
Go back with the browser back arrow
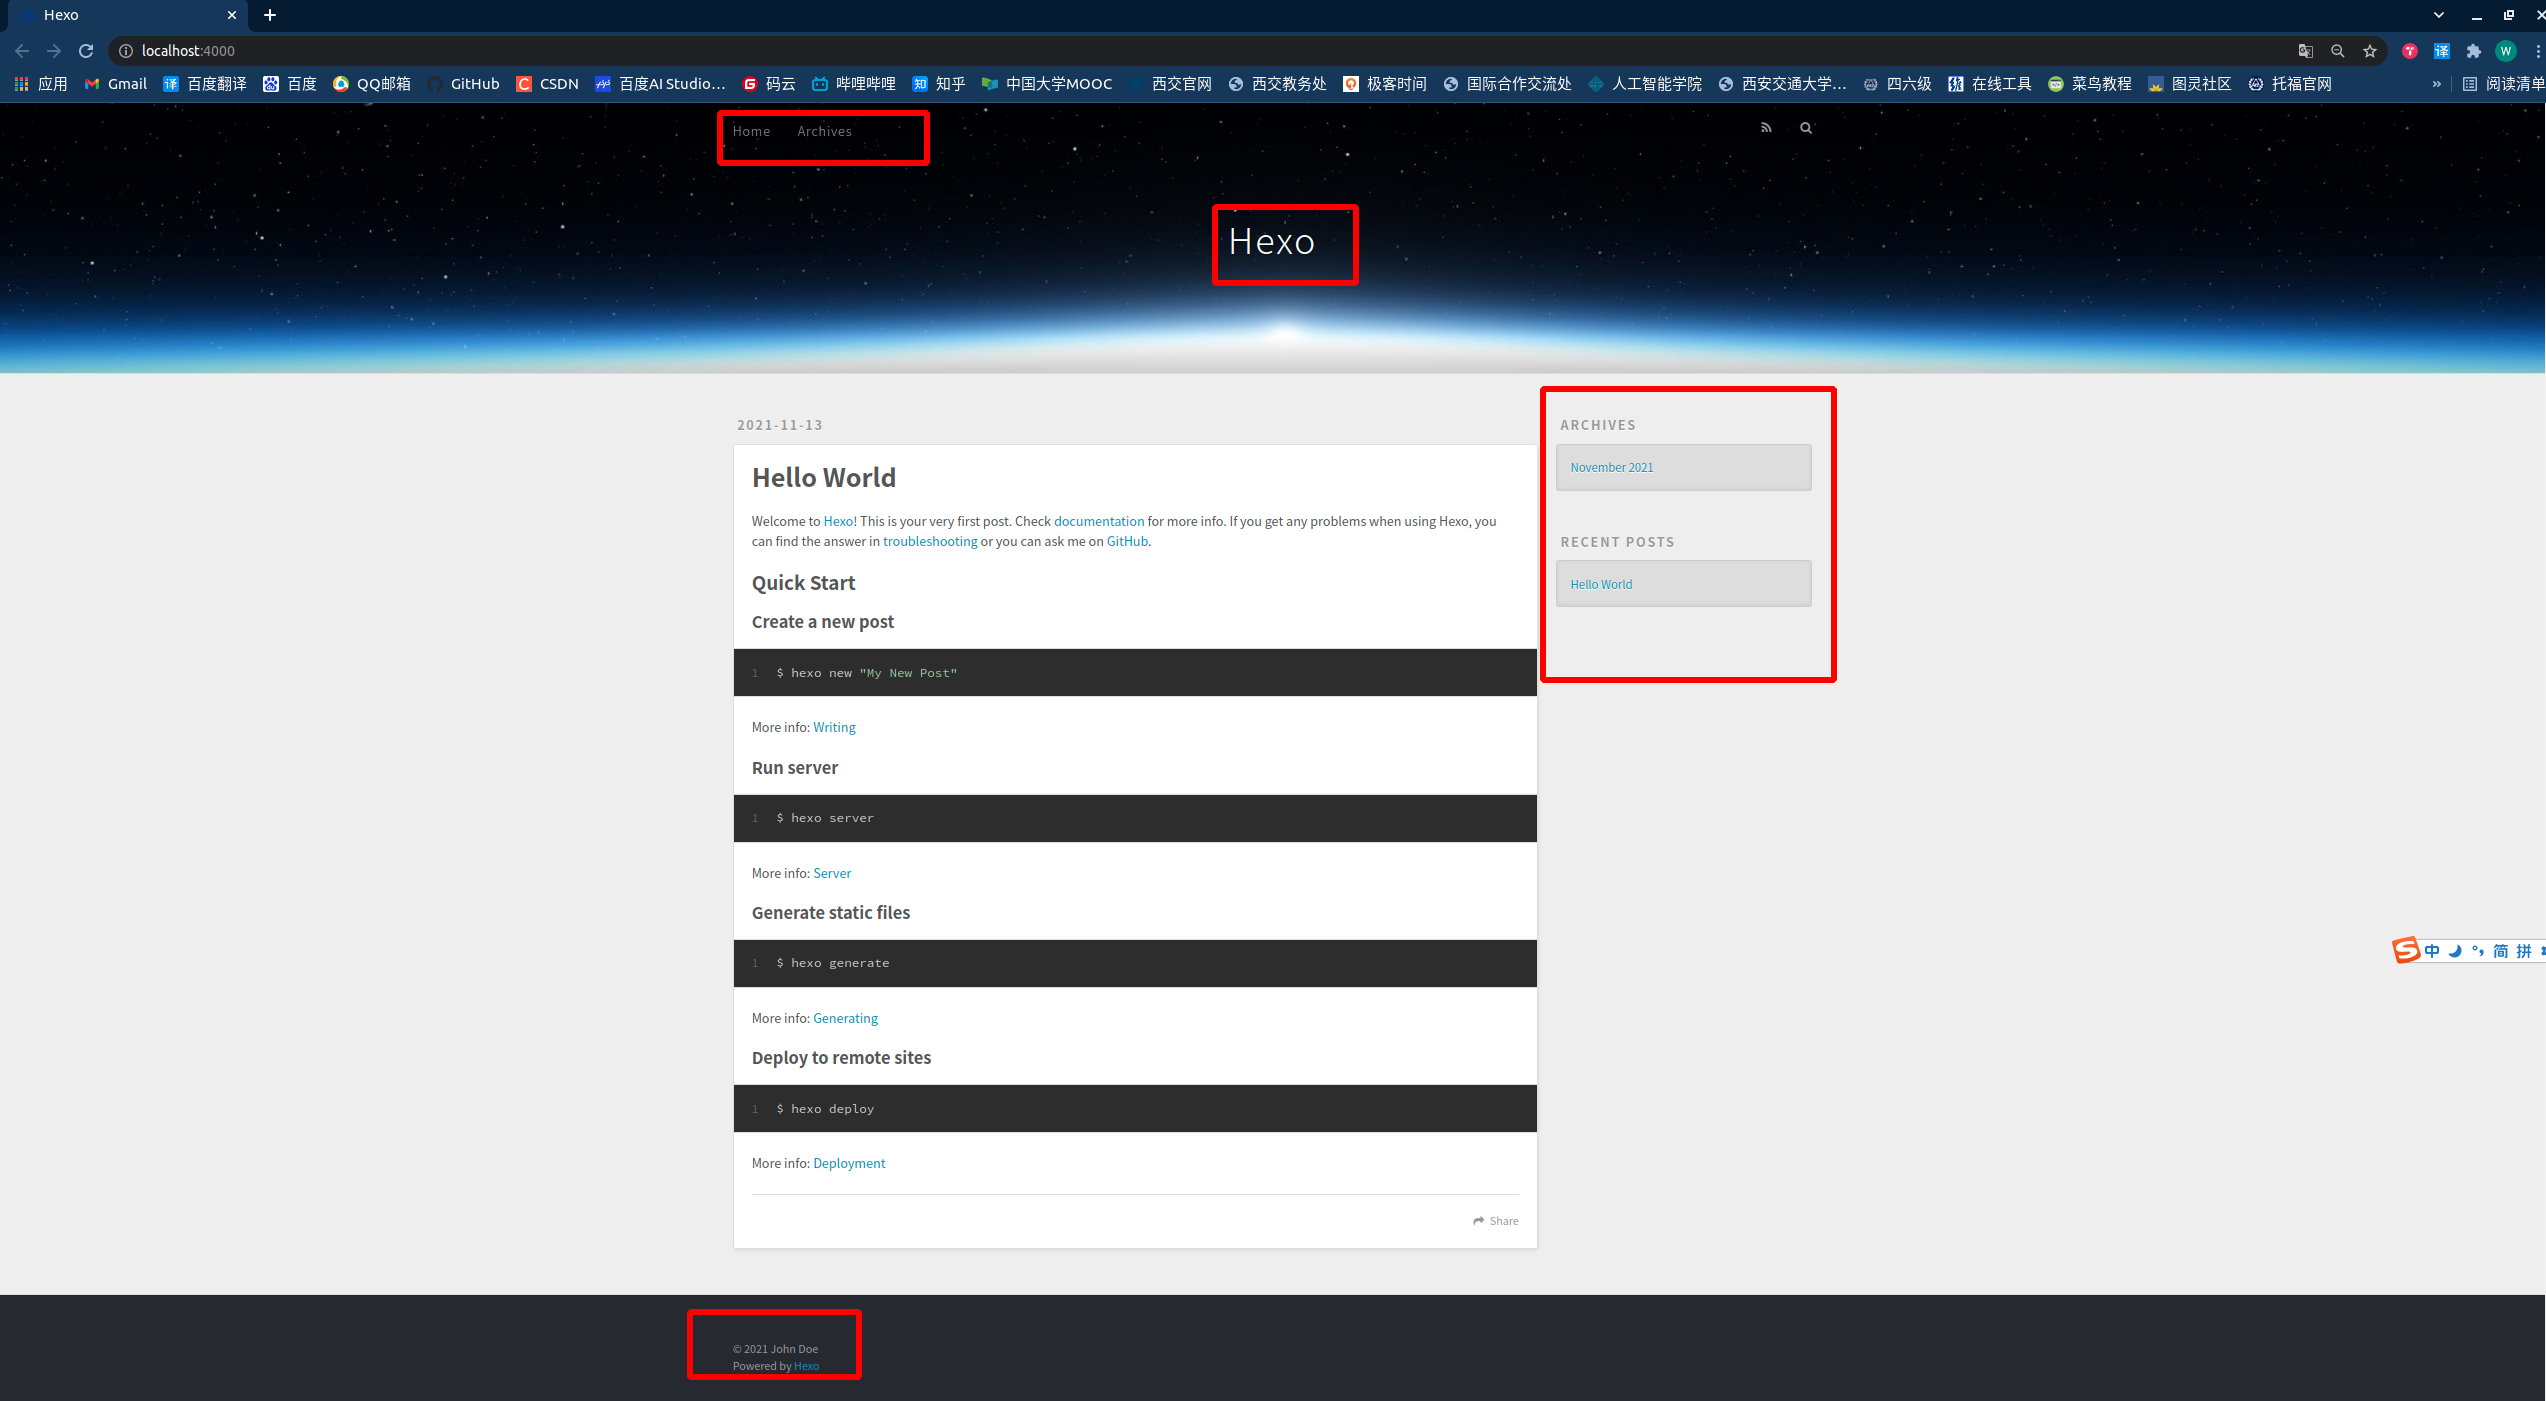click(22, 51)
